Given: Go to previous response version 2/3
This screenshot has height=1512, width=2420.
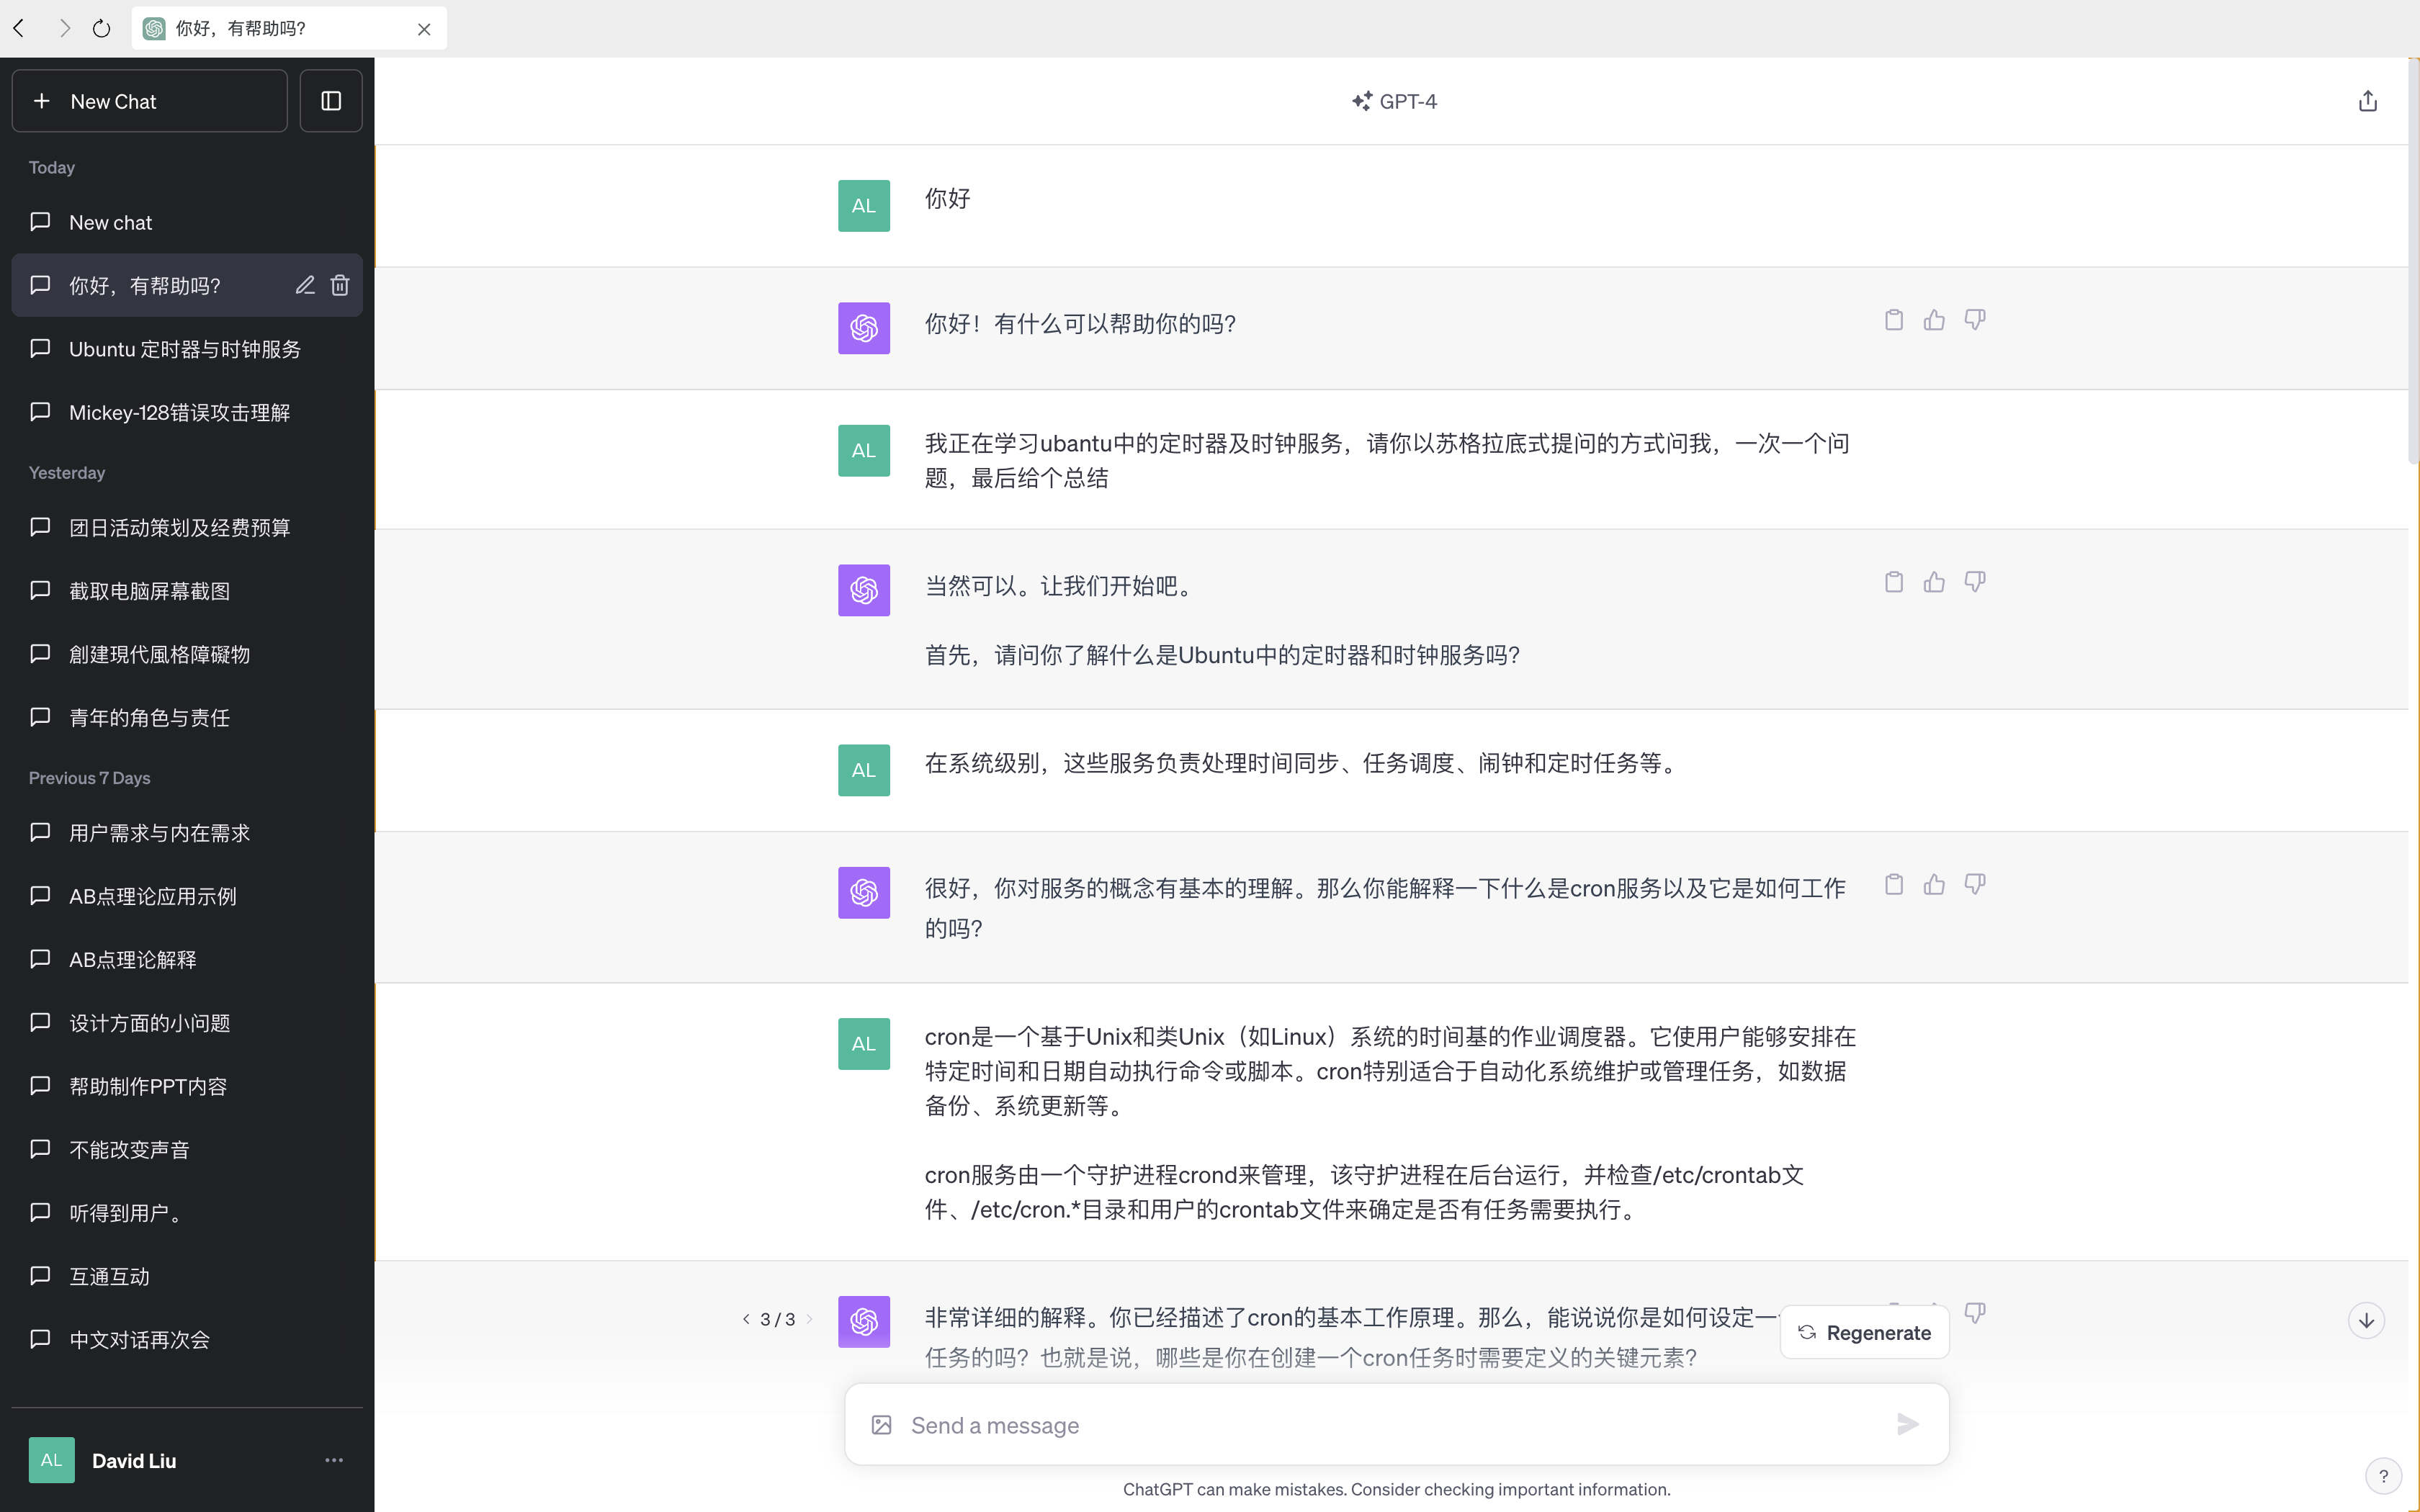Looking at the screenshot, I should 746,1319.
